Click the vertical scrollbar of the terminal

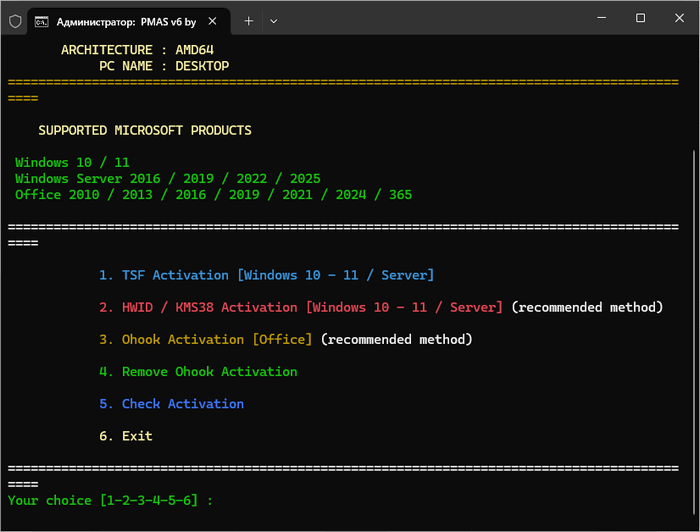694,330
